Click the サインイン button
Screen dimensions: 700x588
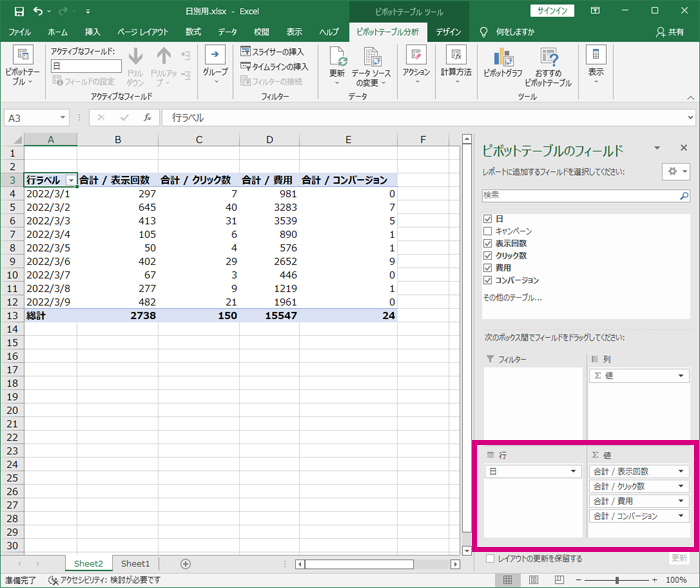(552, 11)
